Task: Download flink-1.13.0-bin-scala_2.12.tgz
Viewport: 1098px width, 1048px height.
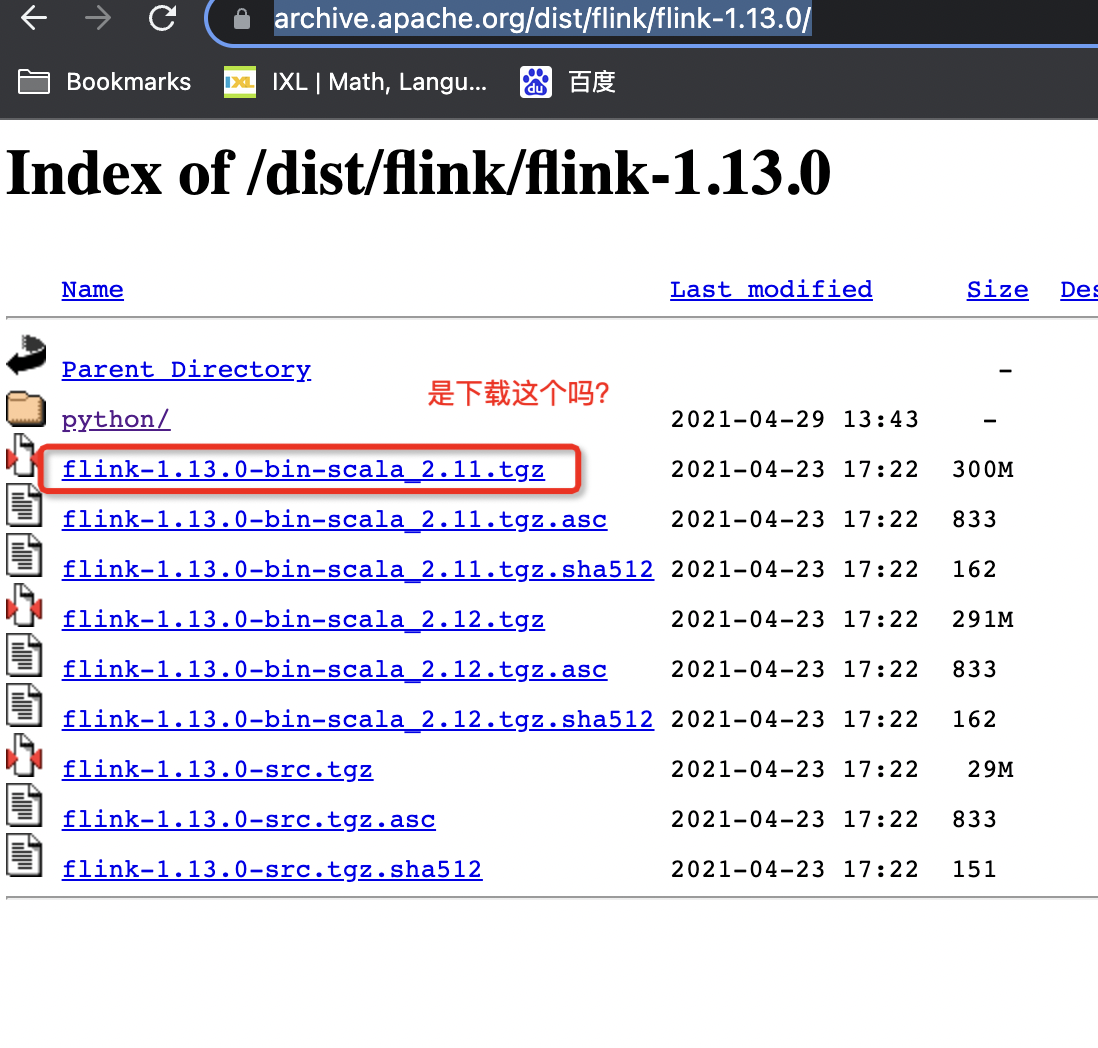Action: tap(303, 620)
